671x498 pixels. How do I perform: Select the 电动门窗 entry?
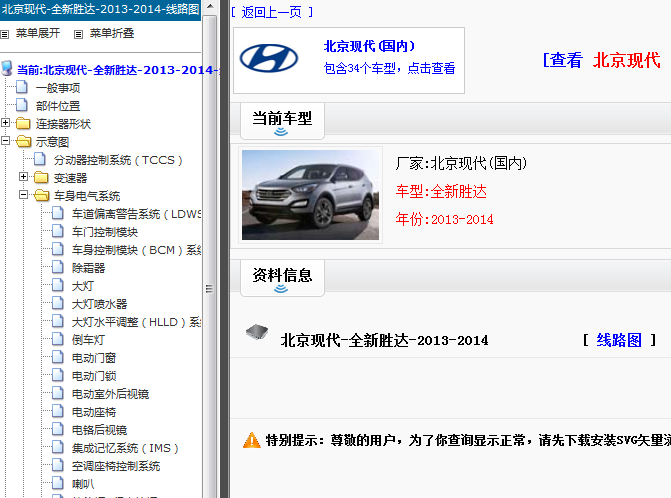(x=94, y=358)
